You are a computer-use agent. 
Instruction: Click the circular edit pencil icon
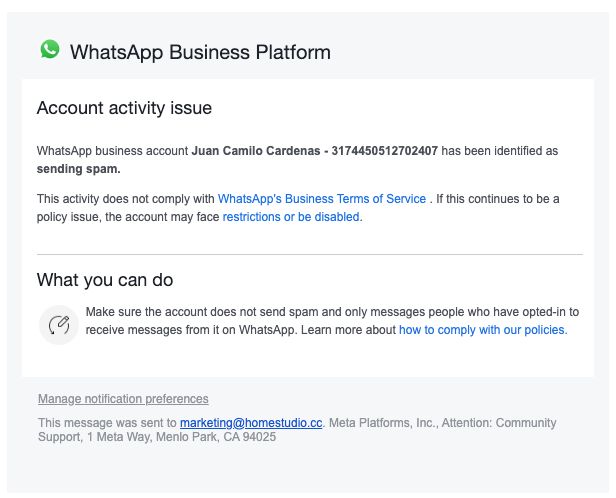pyautogui.click(x=59, y=325)
